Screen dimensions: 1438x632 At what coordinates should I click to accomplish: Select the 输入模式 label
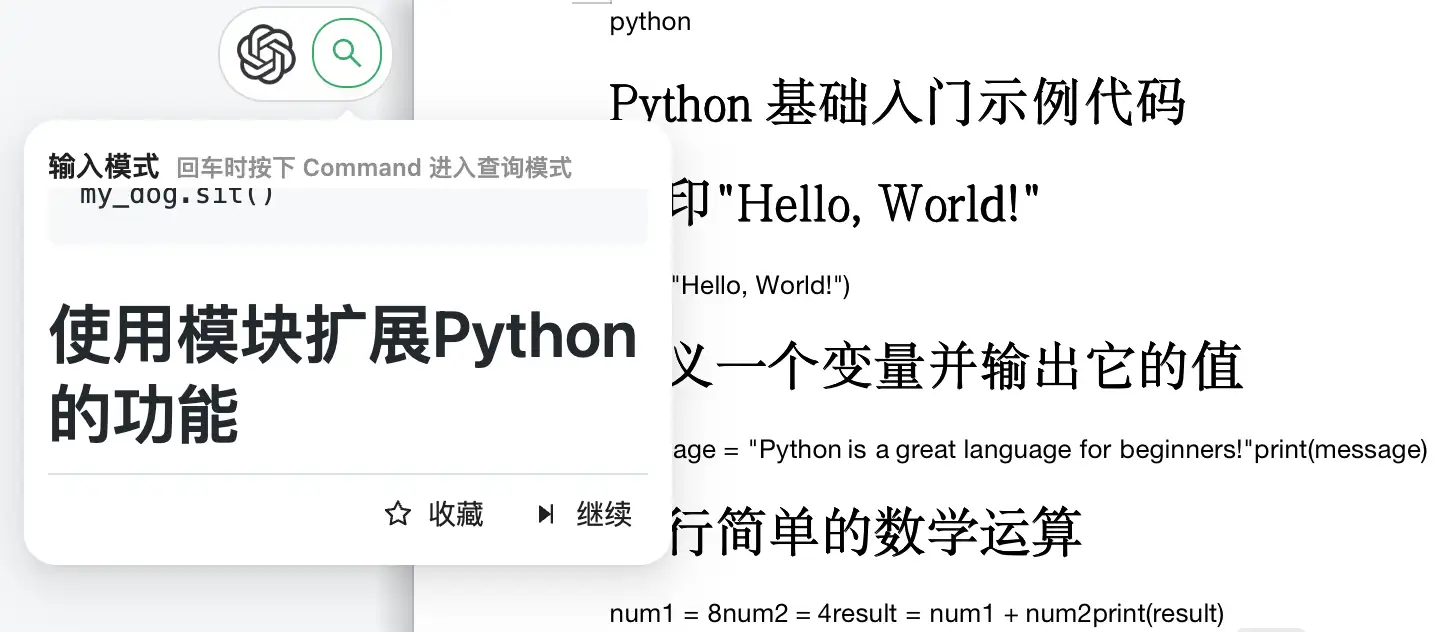click(x=104, y=166)
